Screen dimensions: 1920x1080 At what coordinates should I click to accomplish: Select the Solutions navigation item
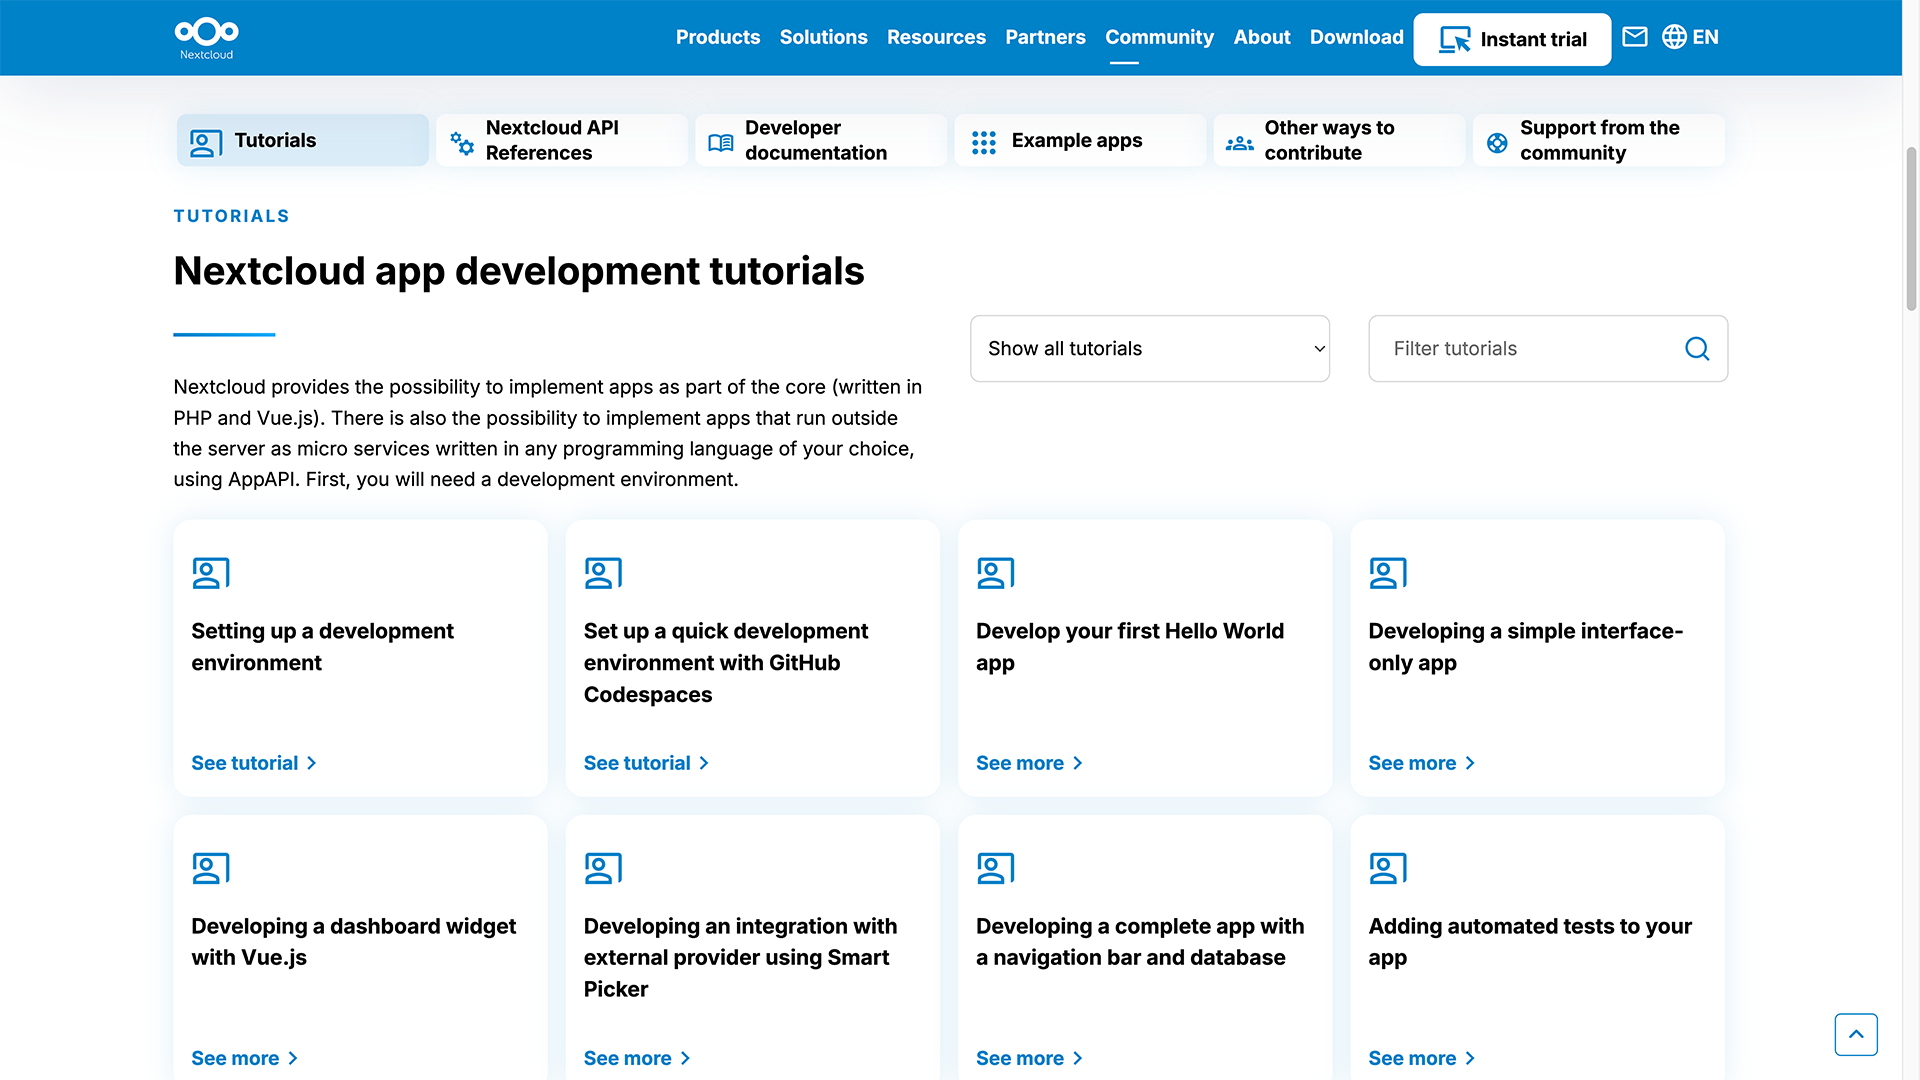(x=823, y=37)
